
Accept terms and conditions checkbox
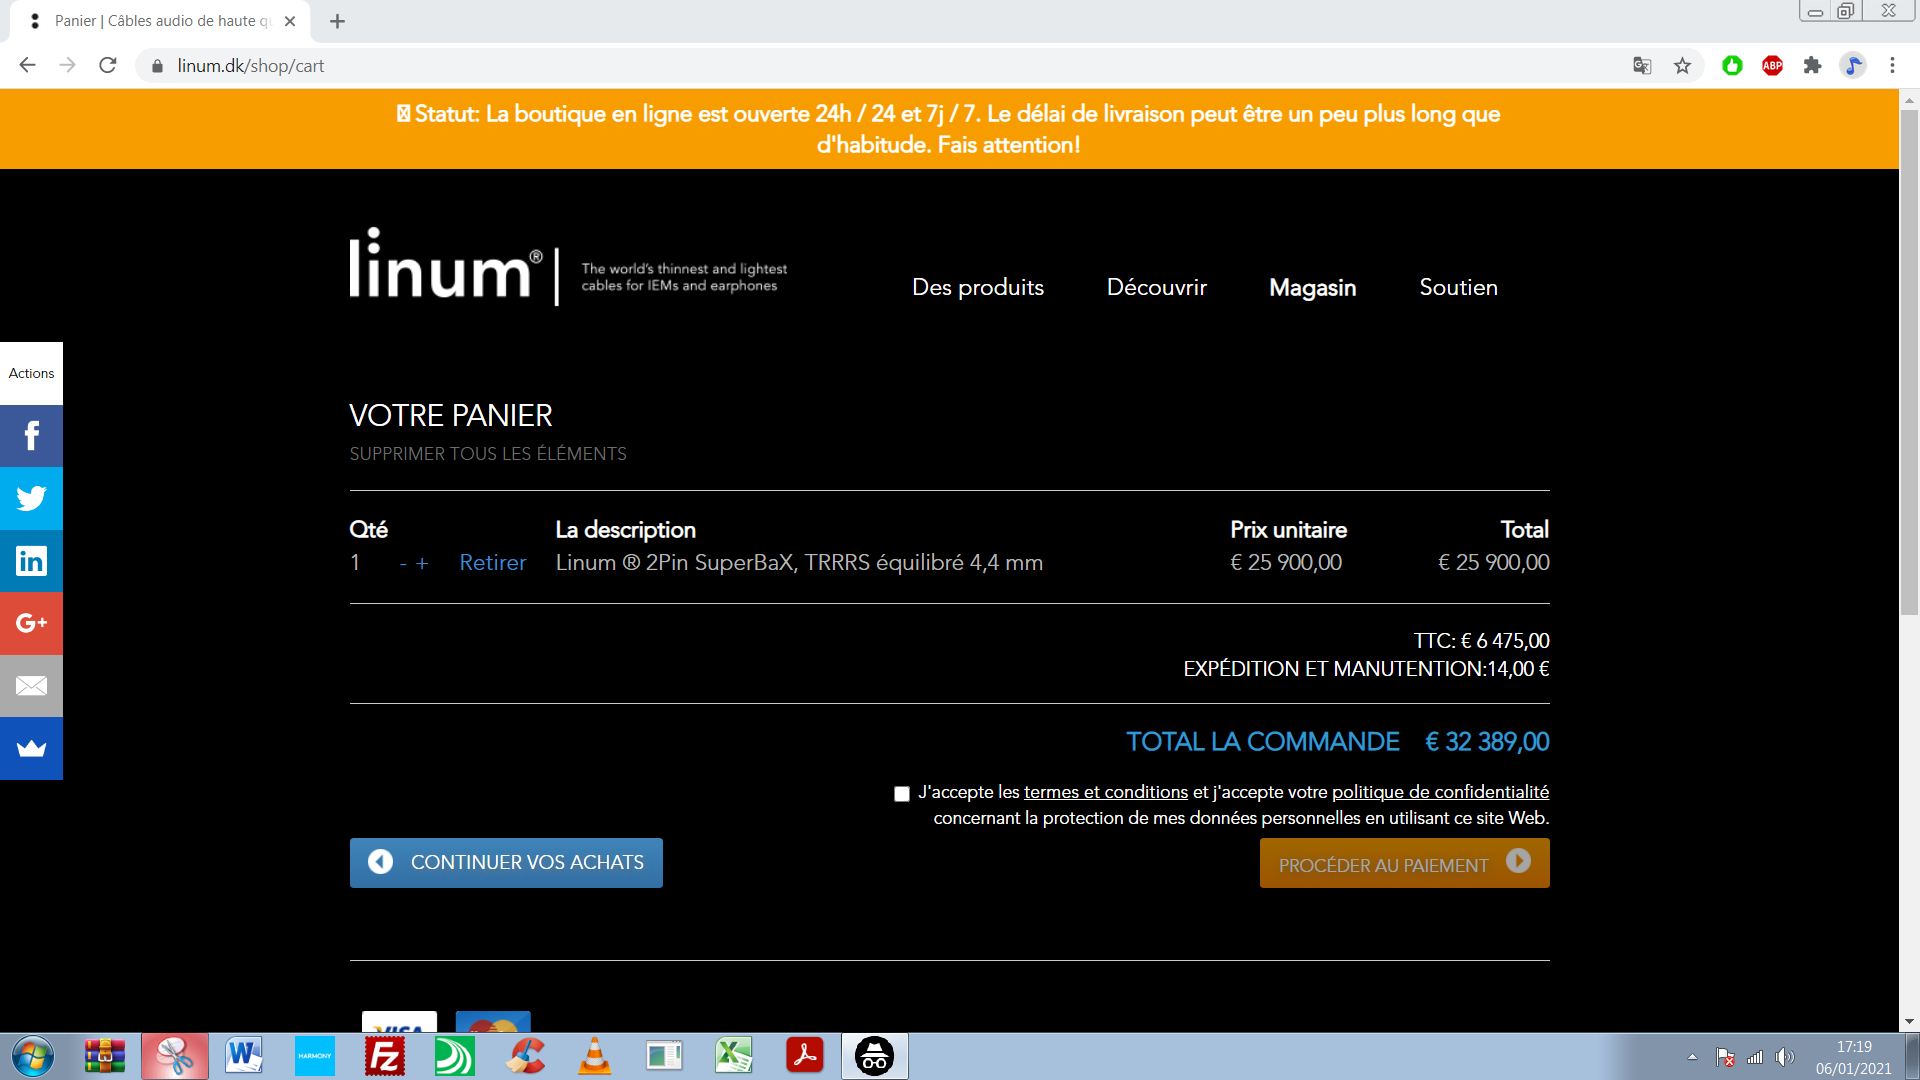(x=902, y=794)
